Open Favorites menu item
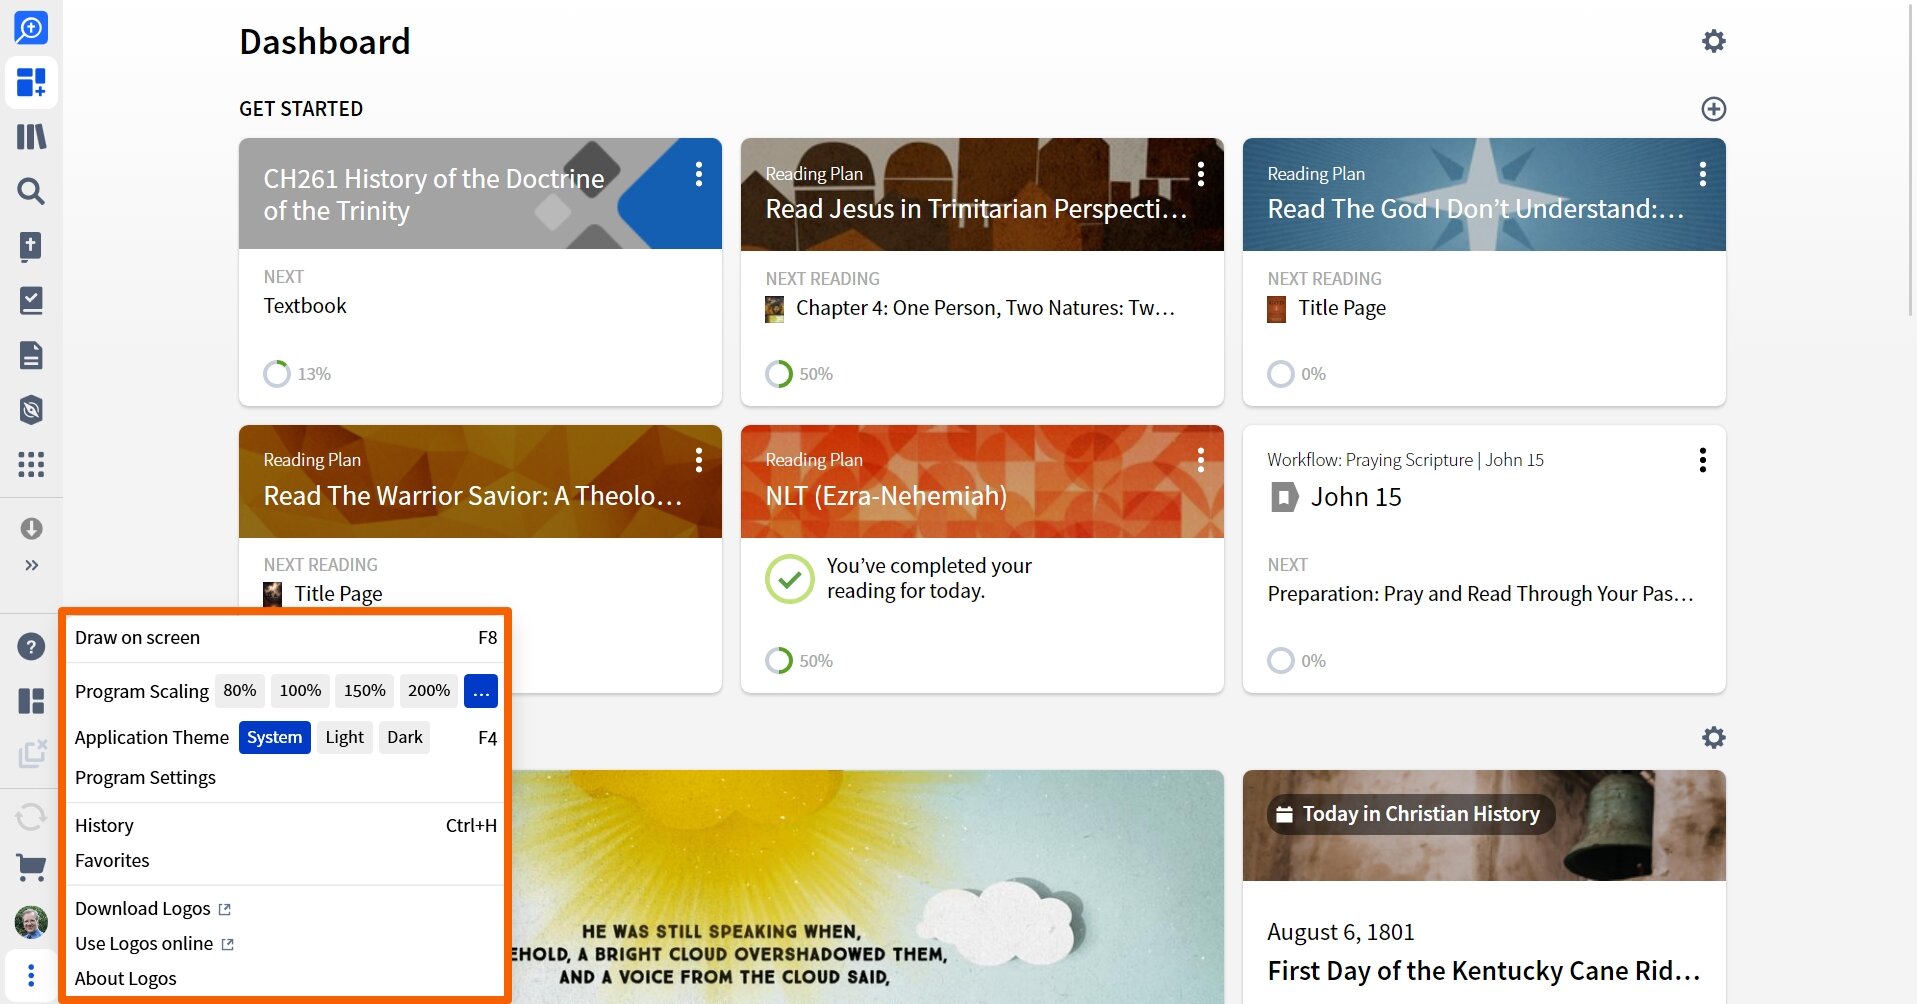 pyautogui.click(x=285, y=861)
